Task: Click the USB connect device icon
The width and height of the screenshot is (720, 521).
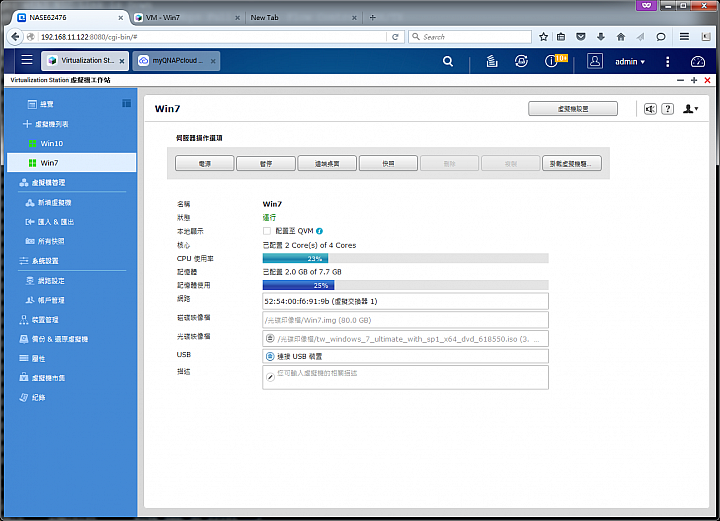Action: pyautogui.click(x=270, y=356)
